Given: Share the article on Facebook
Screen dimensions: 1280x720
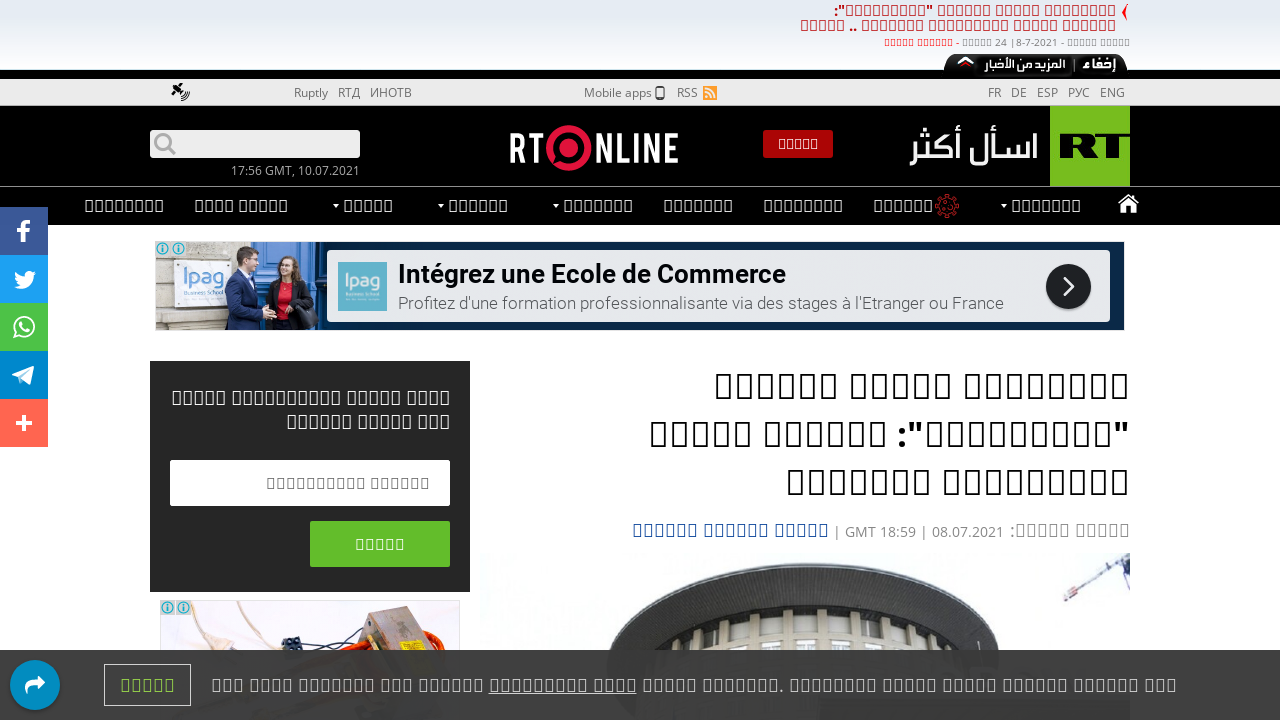Looking at the screenshot, I should 24,231.
